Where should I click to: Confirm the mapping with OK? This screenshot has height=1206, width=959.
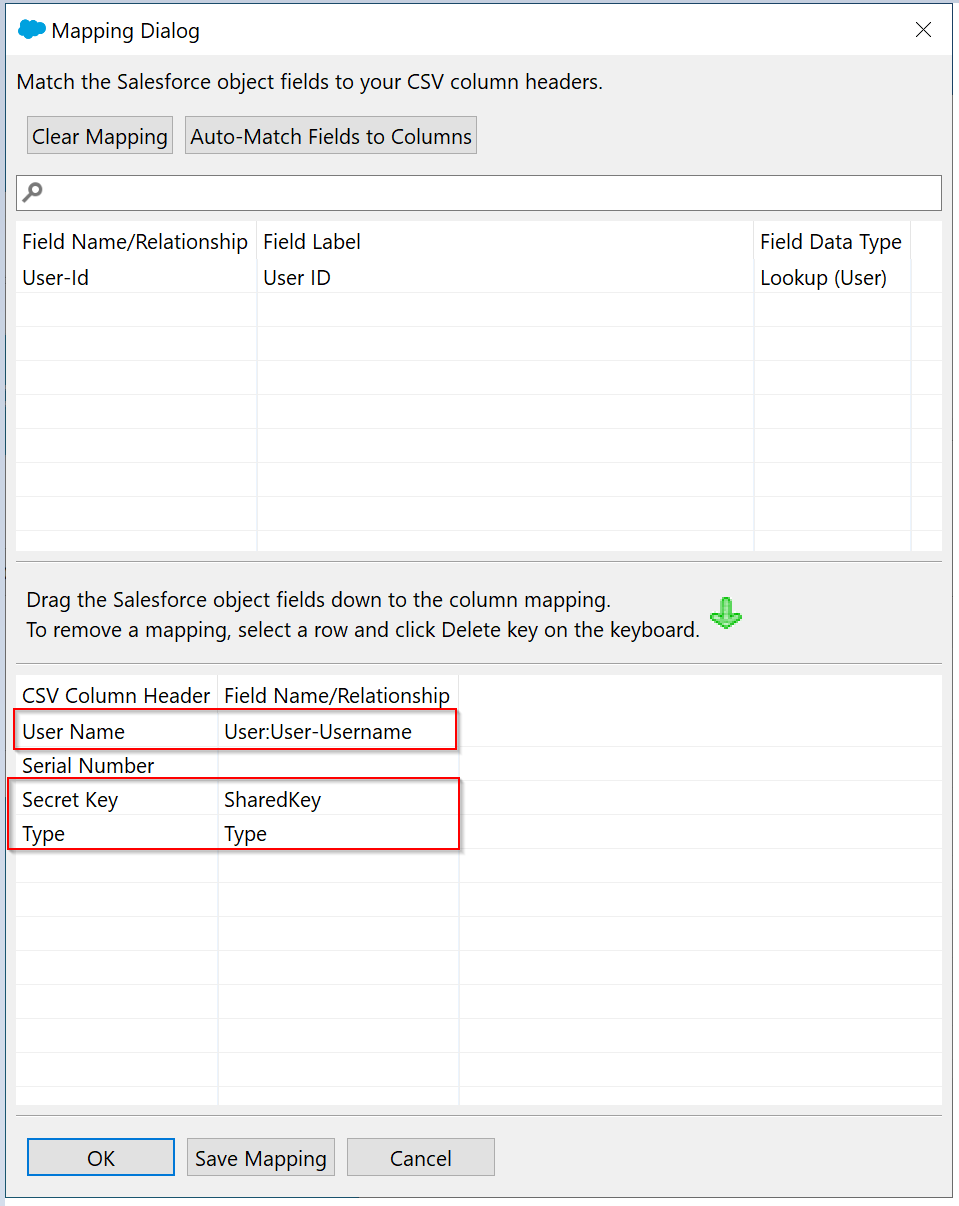pos(101,1158)
